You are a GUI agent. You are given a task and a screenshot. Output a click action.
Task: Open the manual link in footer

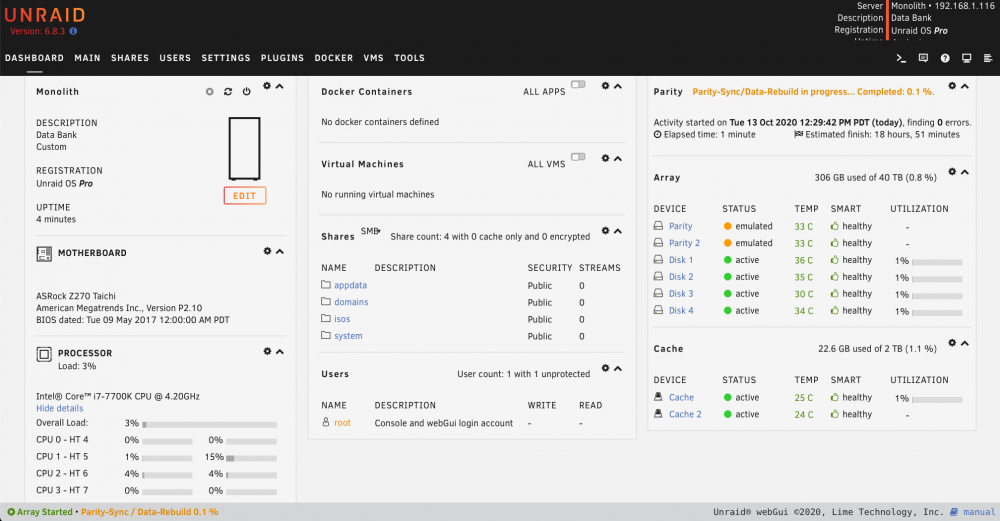click(x=979, y=511)
